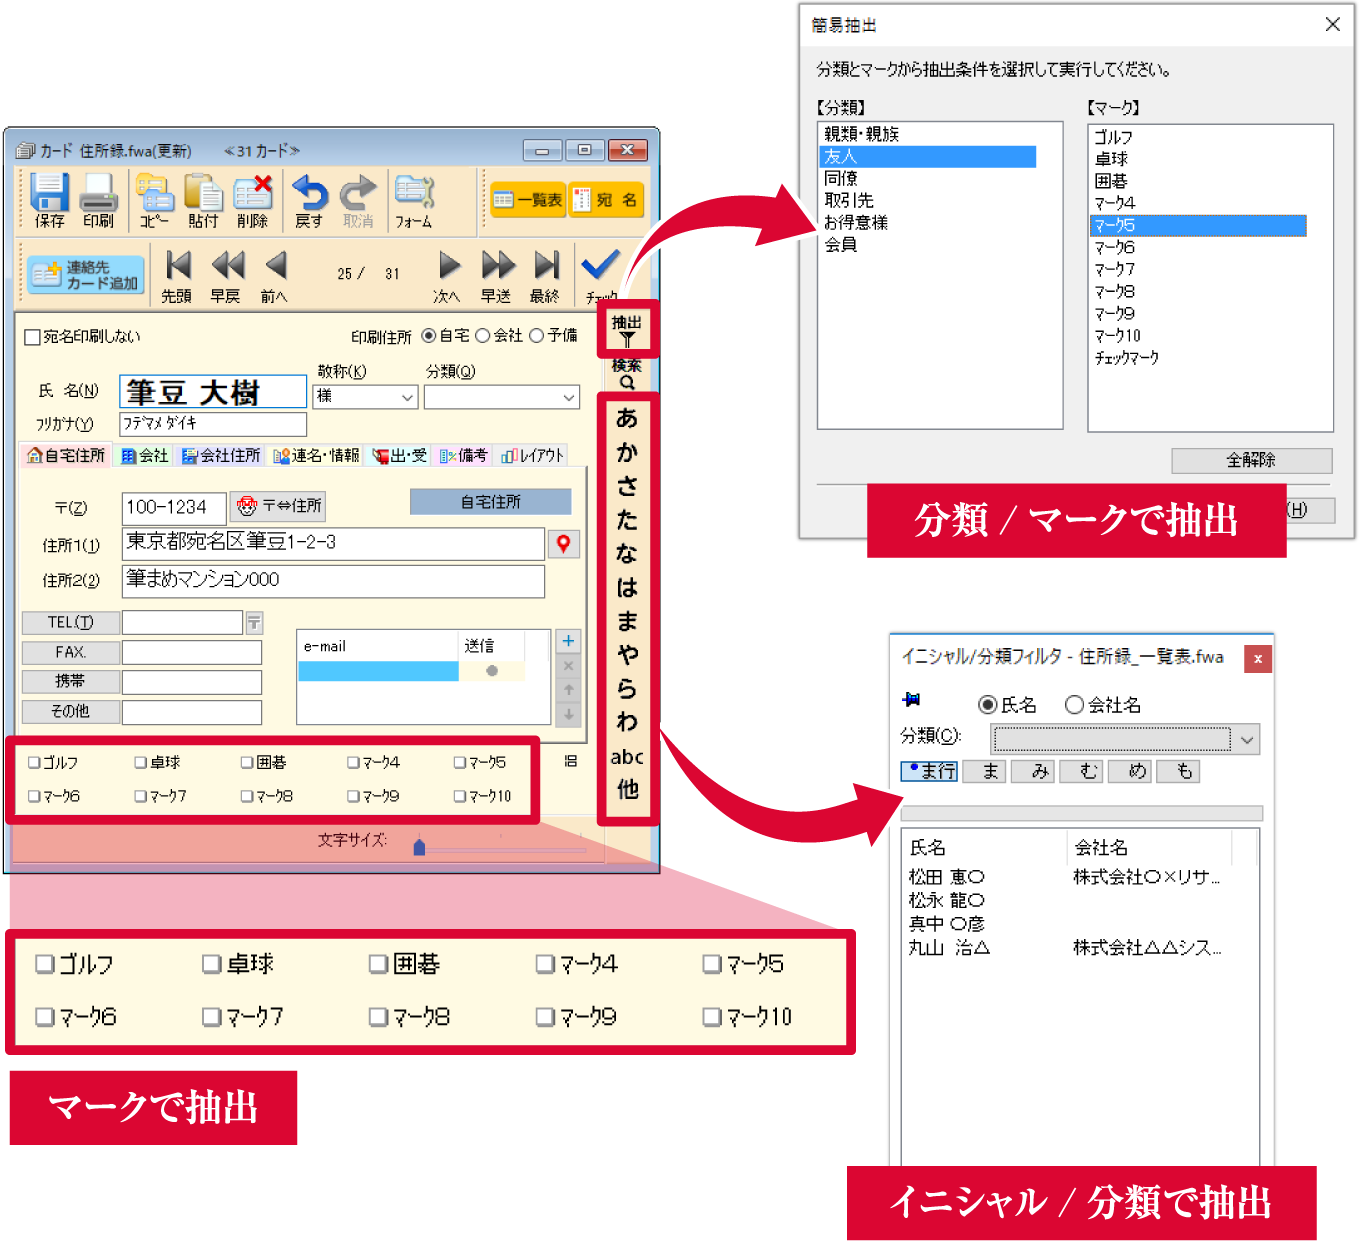Choose 会社名 radio in initial filter

click(1075, 705)
